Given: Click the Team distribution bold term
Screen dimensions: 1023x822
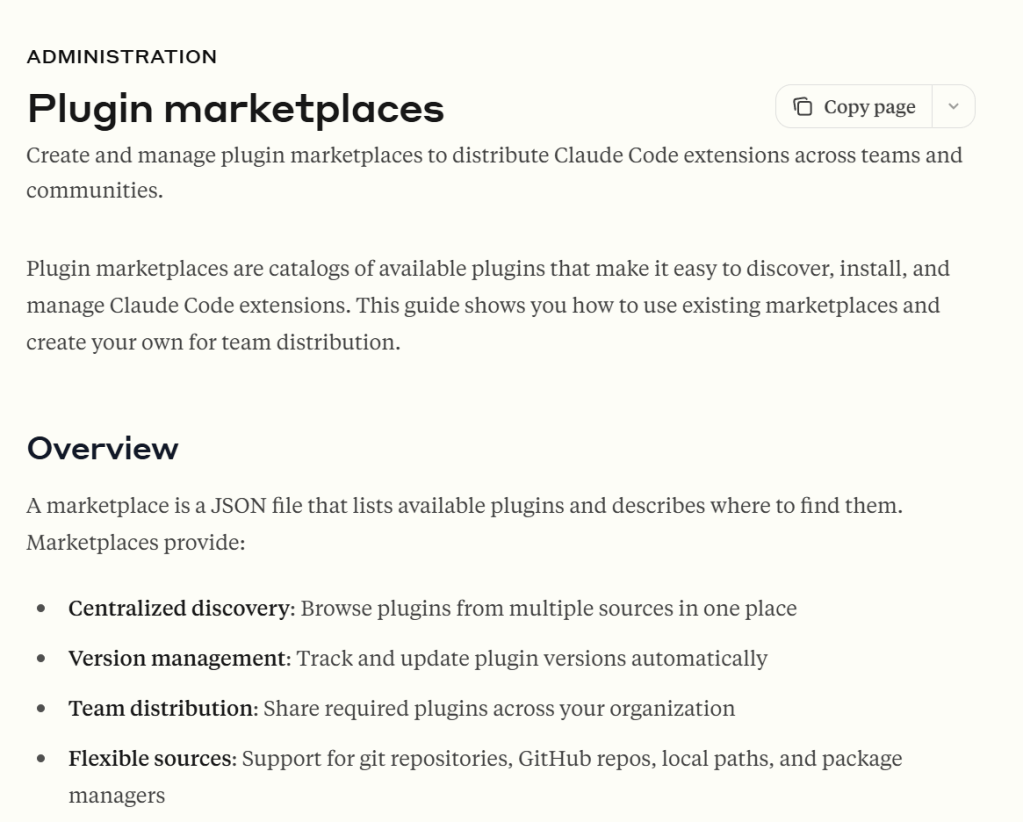Looking at the screenshot, I should (162, 708).
